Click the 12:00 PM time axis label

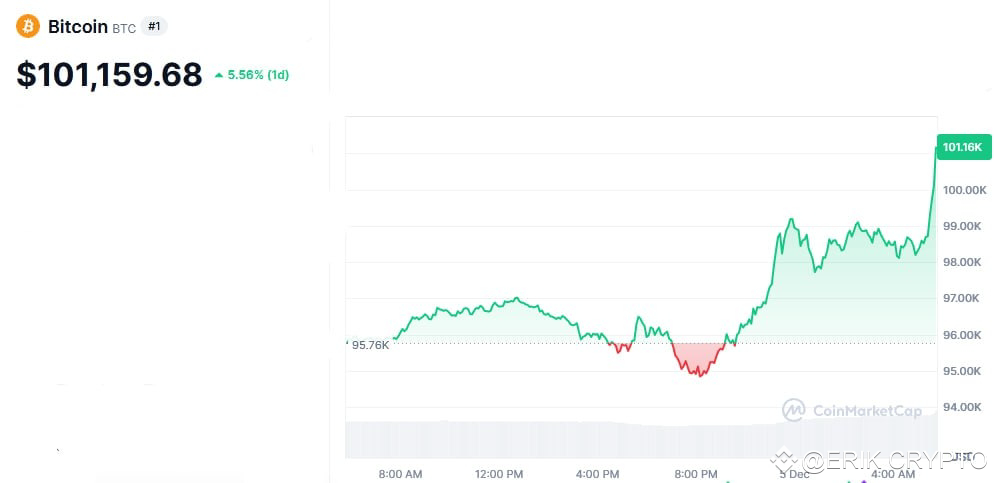pos(499,474)
